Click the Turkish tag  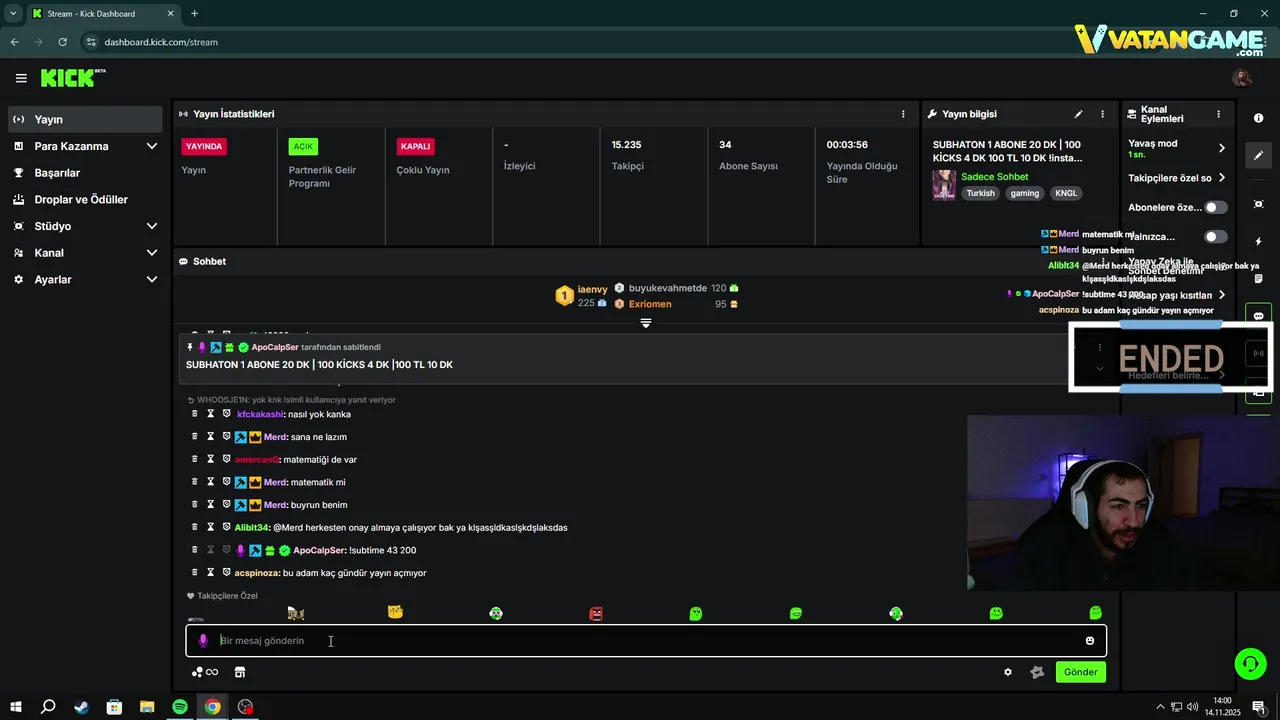tap(980, 193)
